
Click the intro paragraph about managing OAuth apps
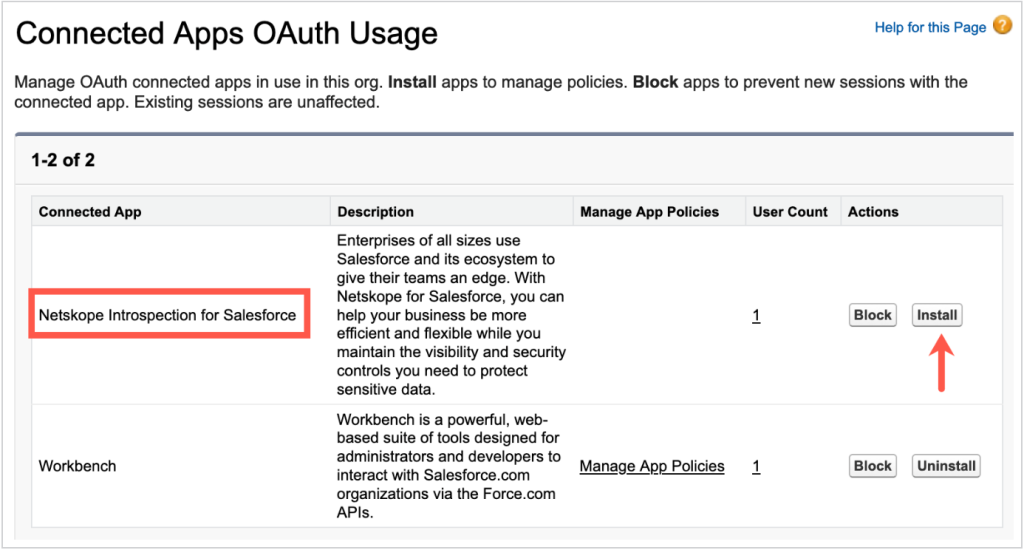[490, 92]
